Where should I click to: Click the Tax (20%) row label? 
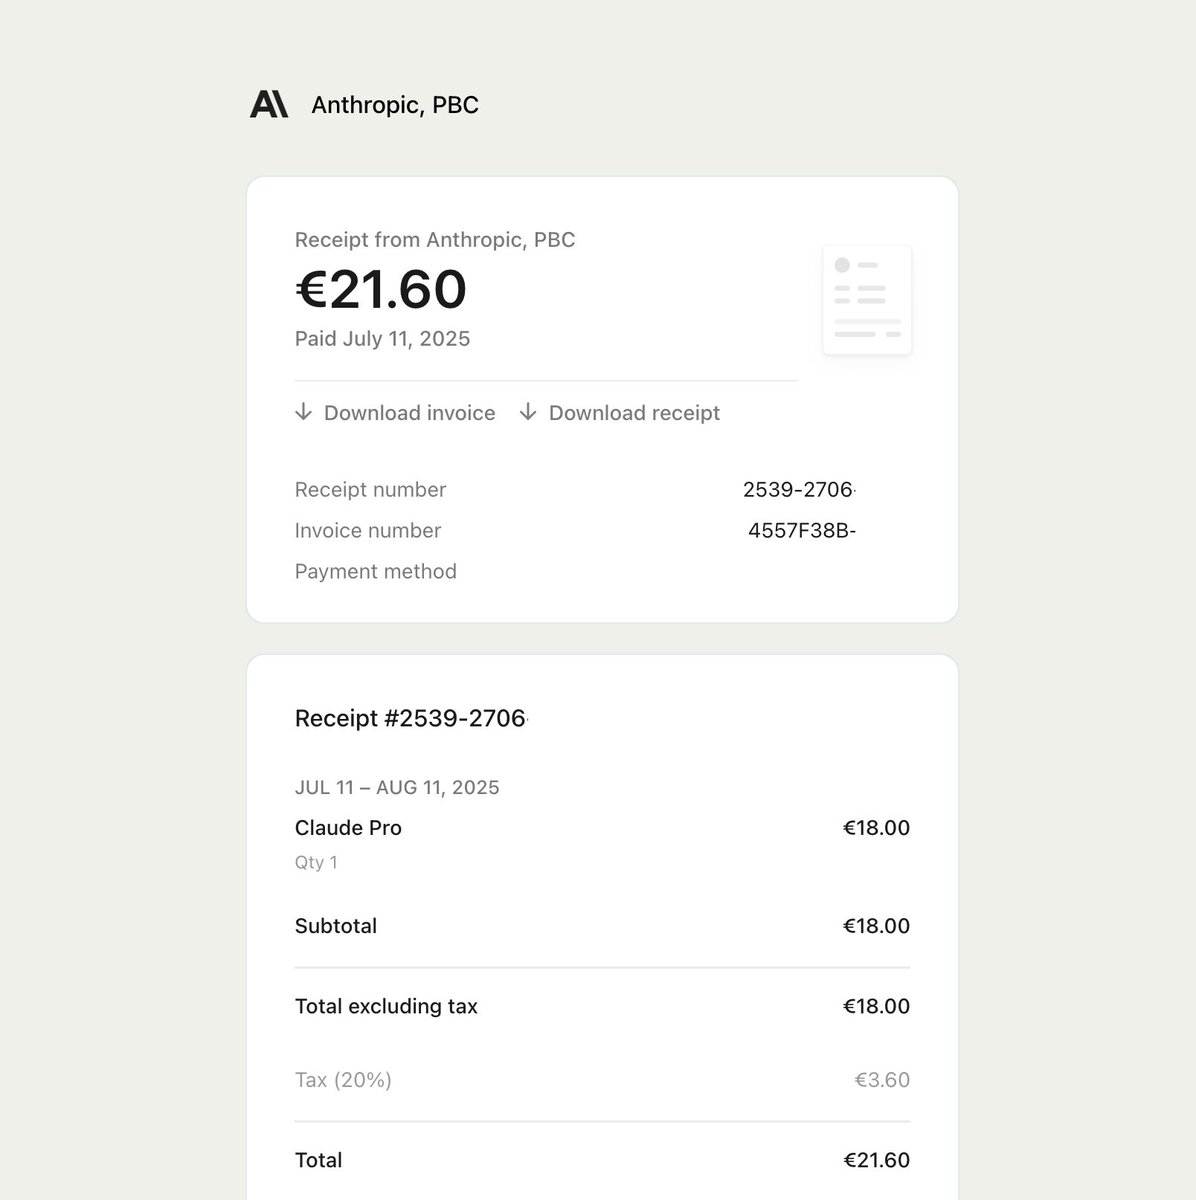[343, 1080]
